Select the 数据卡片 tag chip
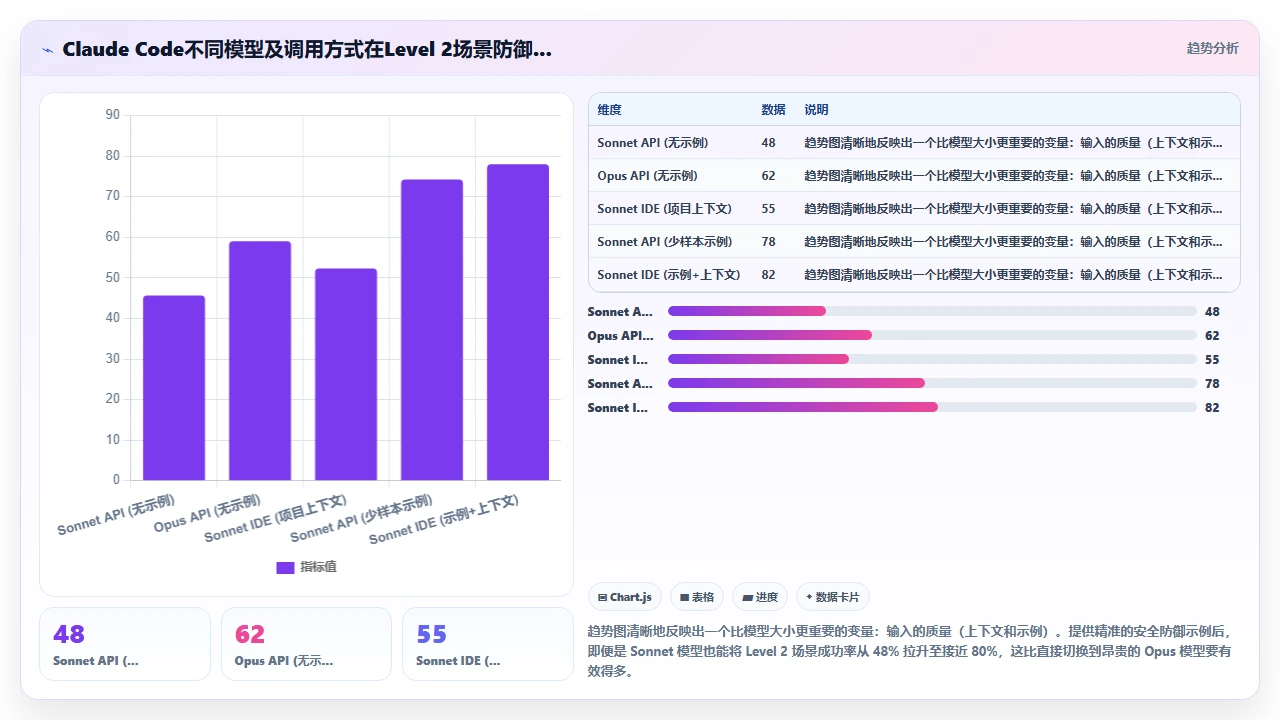 click(833, 597)
